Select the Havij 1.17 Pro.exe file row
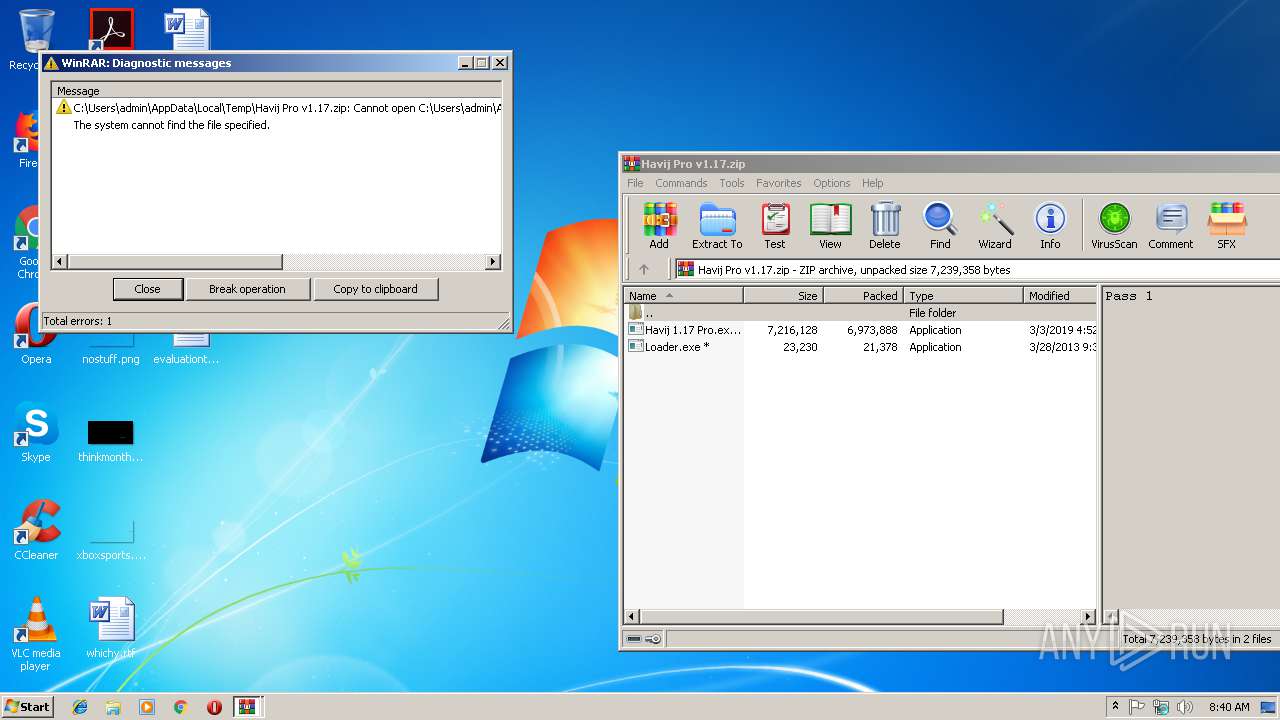The height and width of the screenshot is (720, 1280). click(860, 330)
